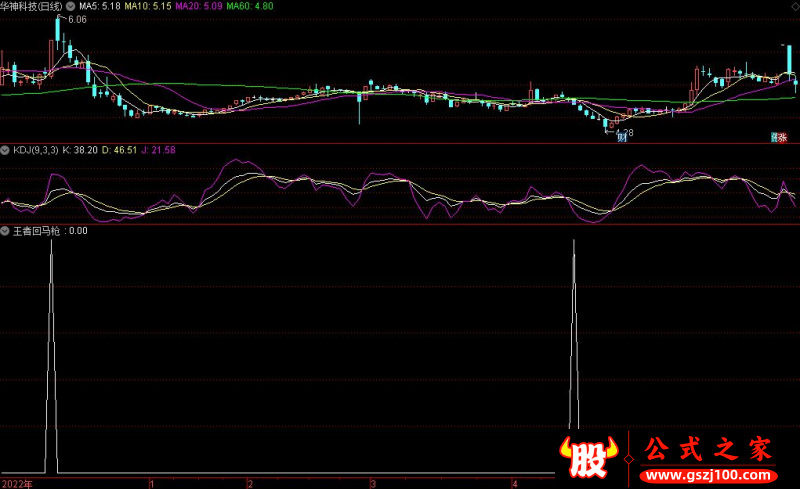Viewport: 800px width, 489px height.
Task: Click the 6.06 high price label
Action: pyautogui.click(x=77, y=19)
